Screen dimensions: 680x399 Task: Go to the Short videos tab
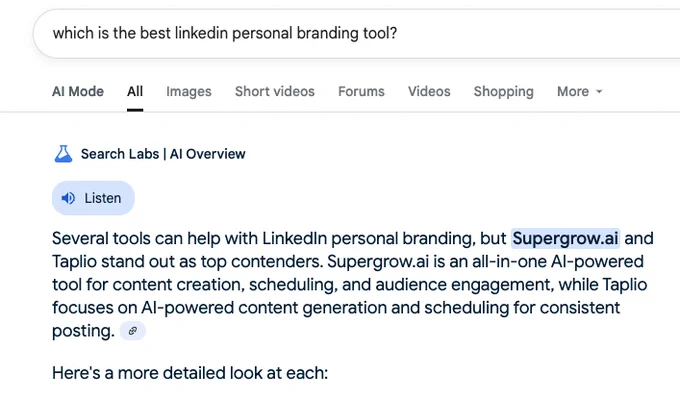coord(275,92)
